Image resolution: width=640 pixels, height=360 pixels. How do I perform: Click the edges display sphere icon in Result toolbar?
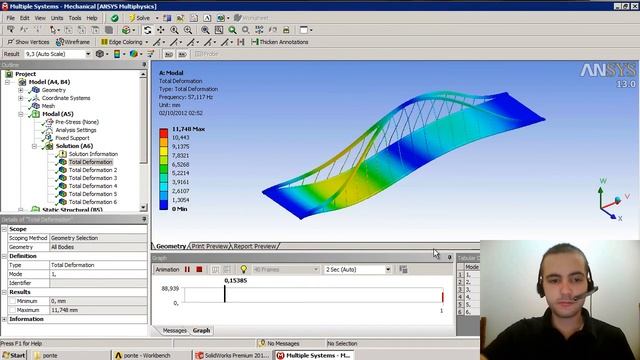133,54
